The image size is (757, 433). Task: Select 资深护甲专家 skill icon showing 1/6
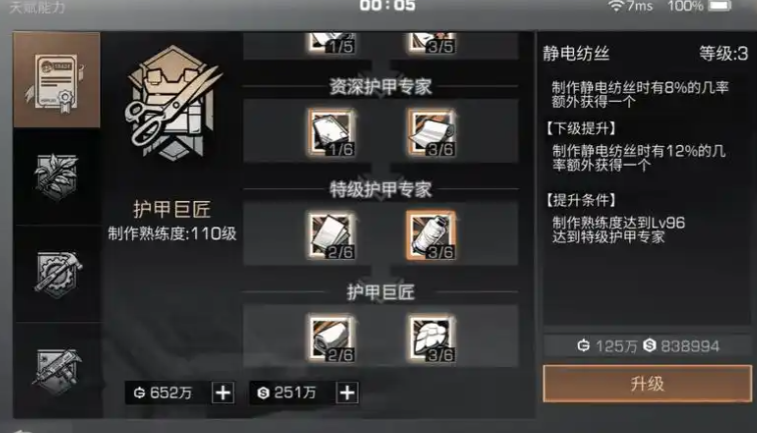click(331, 134)
